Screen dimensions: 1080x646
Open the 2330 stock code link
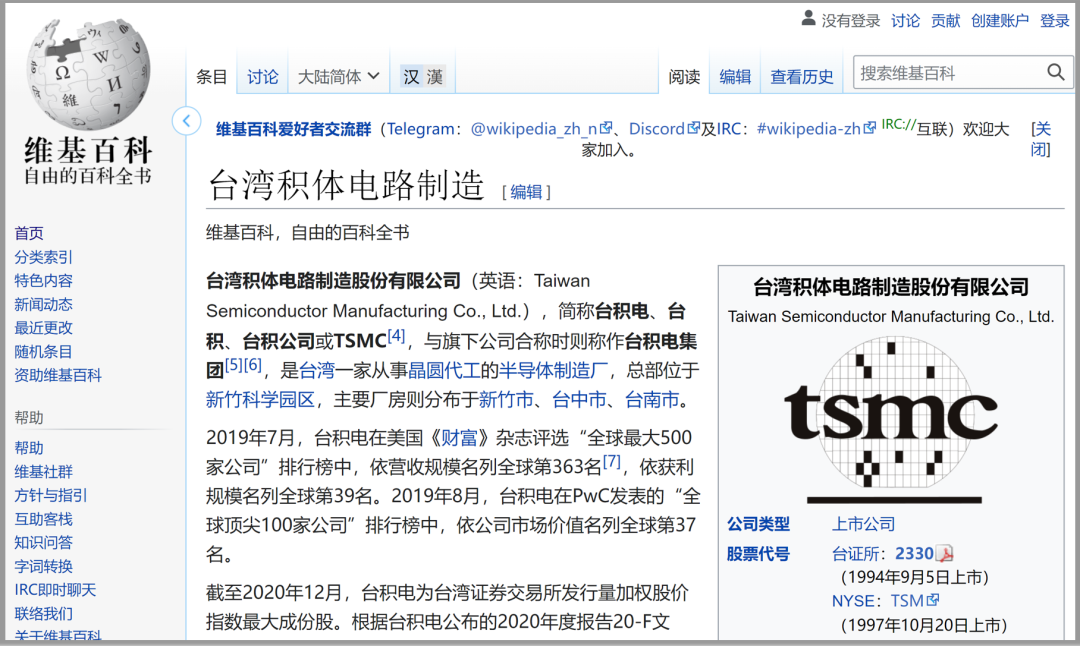click(914, 554)
